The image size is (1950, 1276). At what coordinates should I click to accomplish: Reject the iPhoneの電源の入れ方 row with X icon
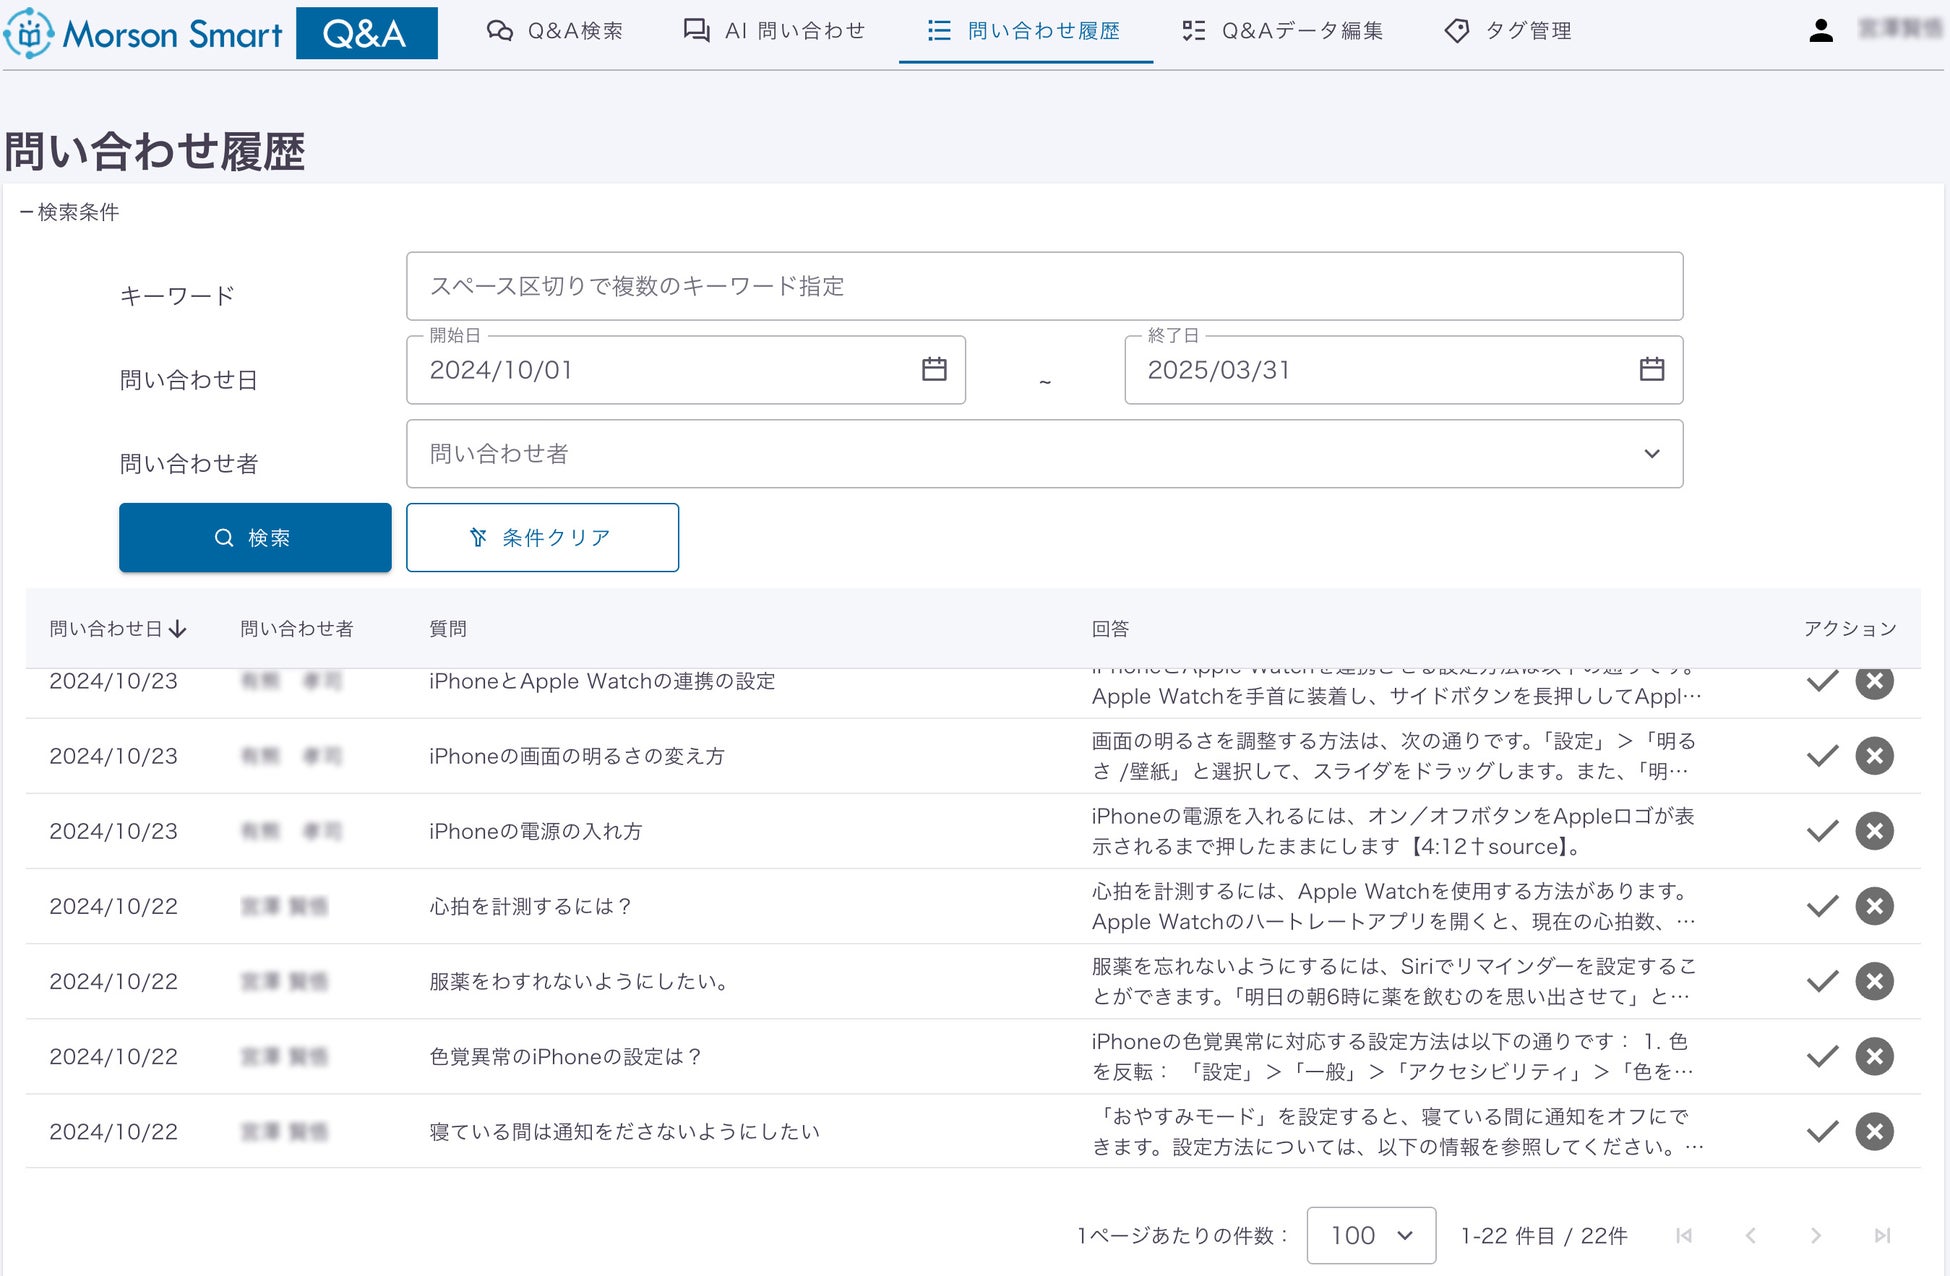point(1874,831)
